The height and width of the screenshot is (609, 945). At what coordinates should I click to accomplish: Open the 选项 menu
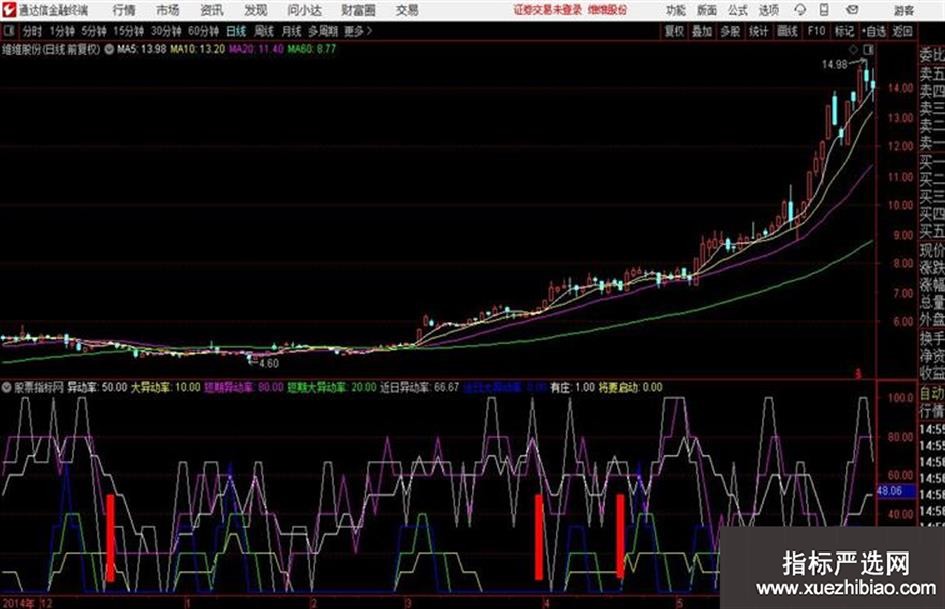point(768,10)
